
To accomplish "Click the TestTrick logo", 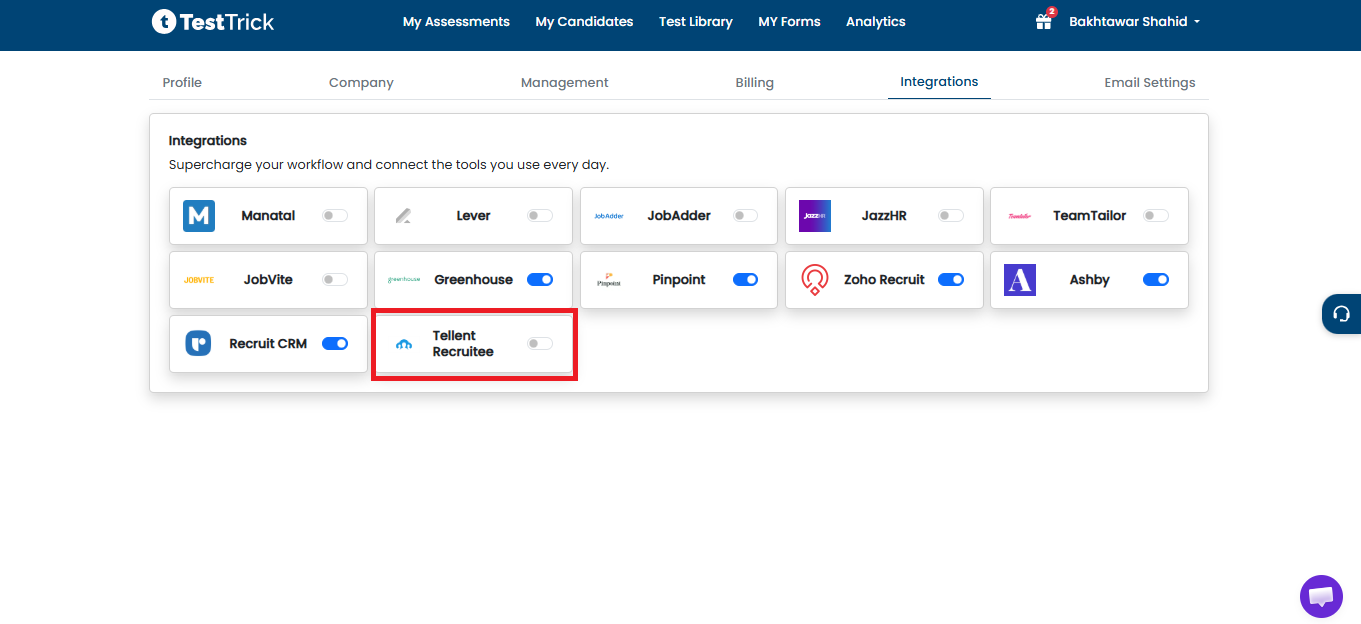I will point(213,21).
